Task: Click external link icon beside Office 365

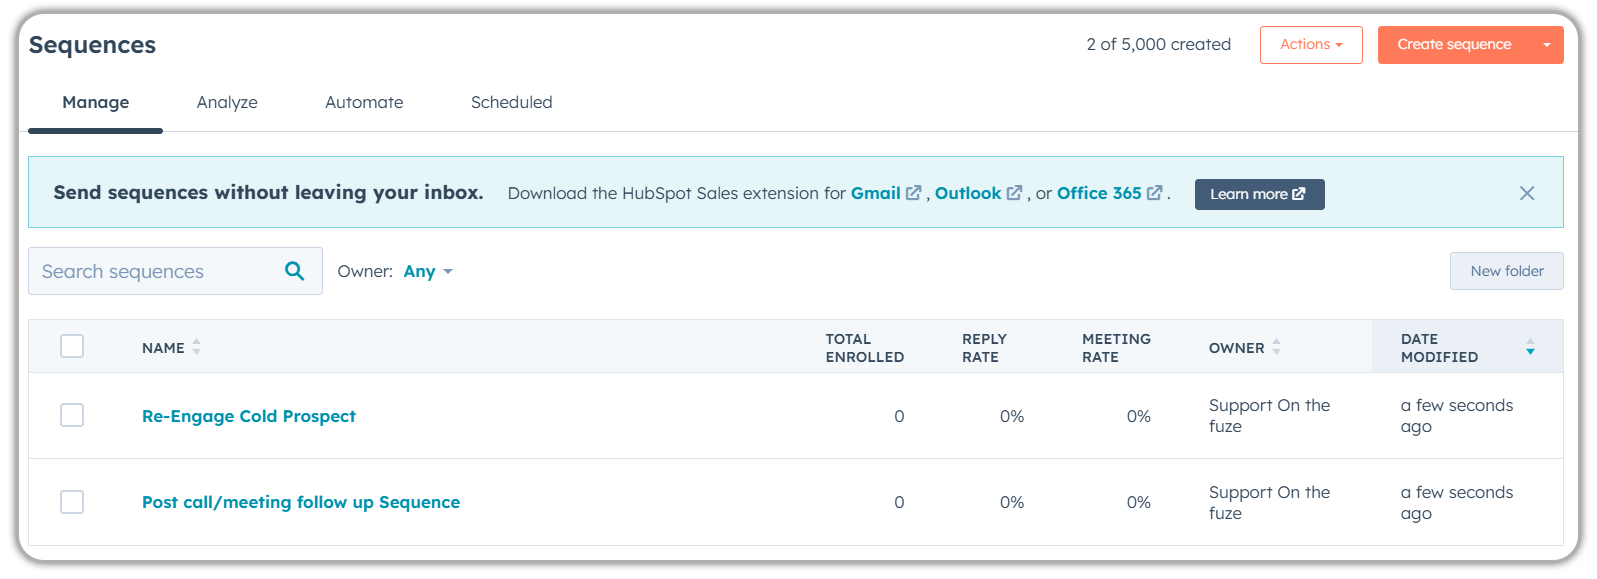Action: pyautogui.click(x=1154, y=193)
